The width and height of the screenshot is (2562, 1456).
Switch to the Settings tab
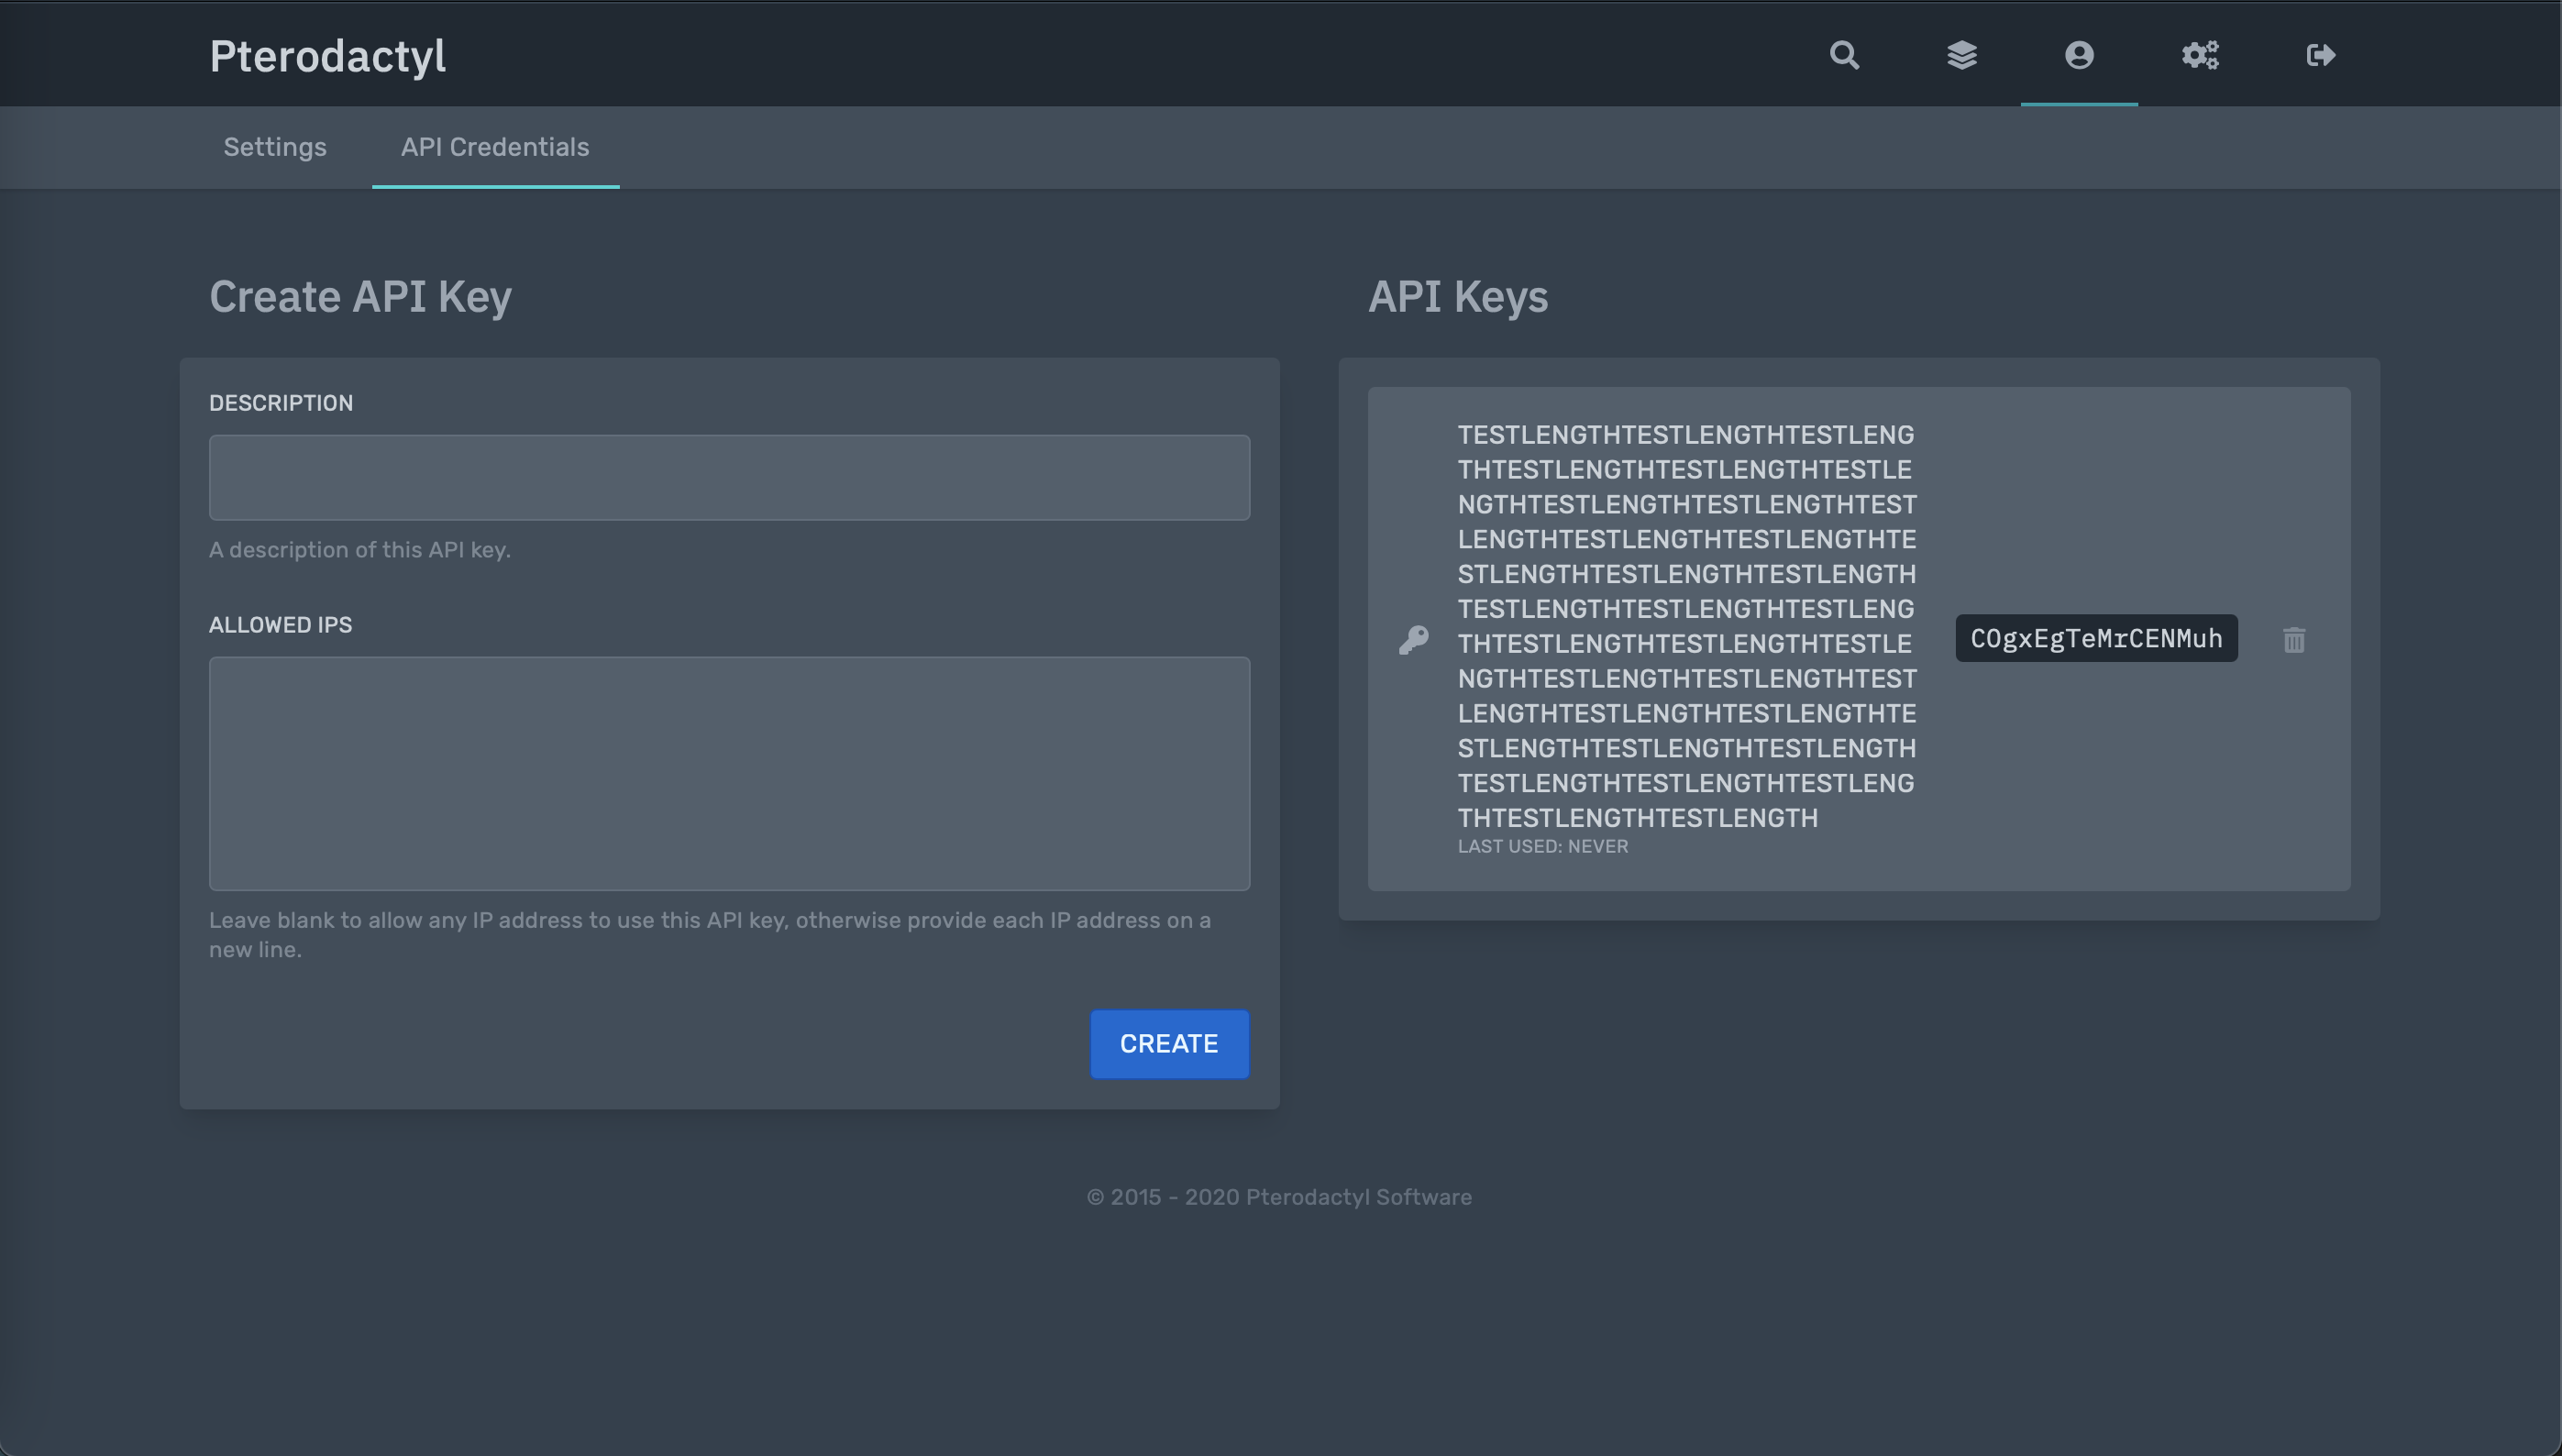click(x=275, y=147)
